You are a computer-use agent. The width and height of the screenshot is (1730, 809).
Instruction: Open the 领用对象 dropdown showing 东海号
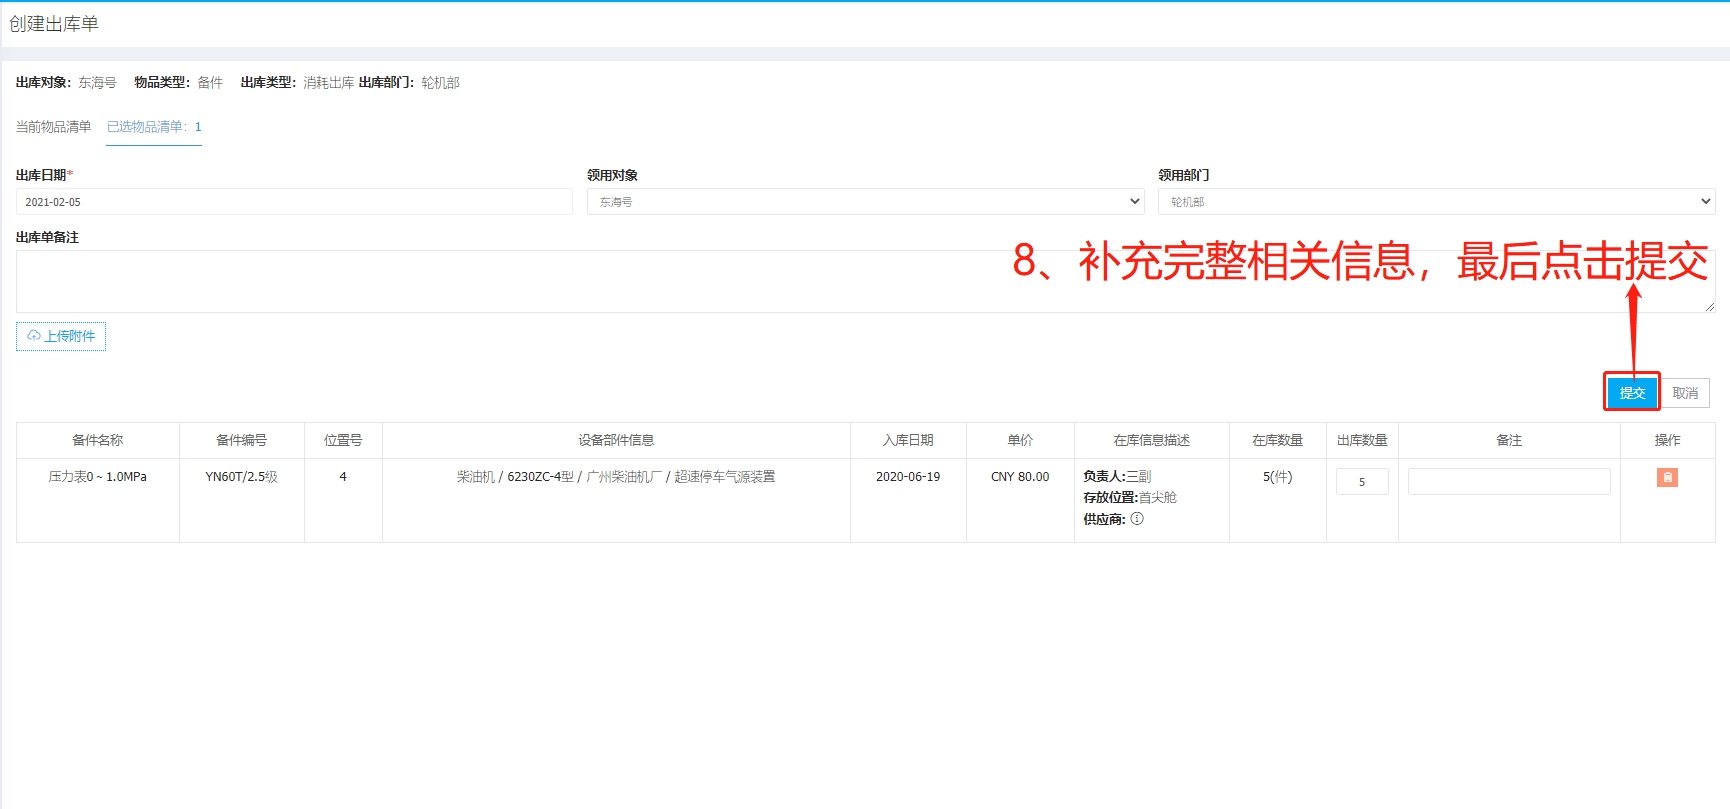pos(865,202)
